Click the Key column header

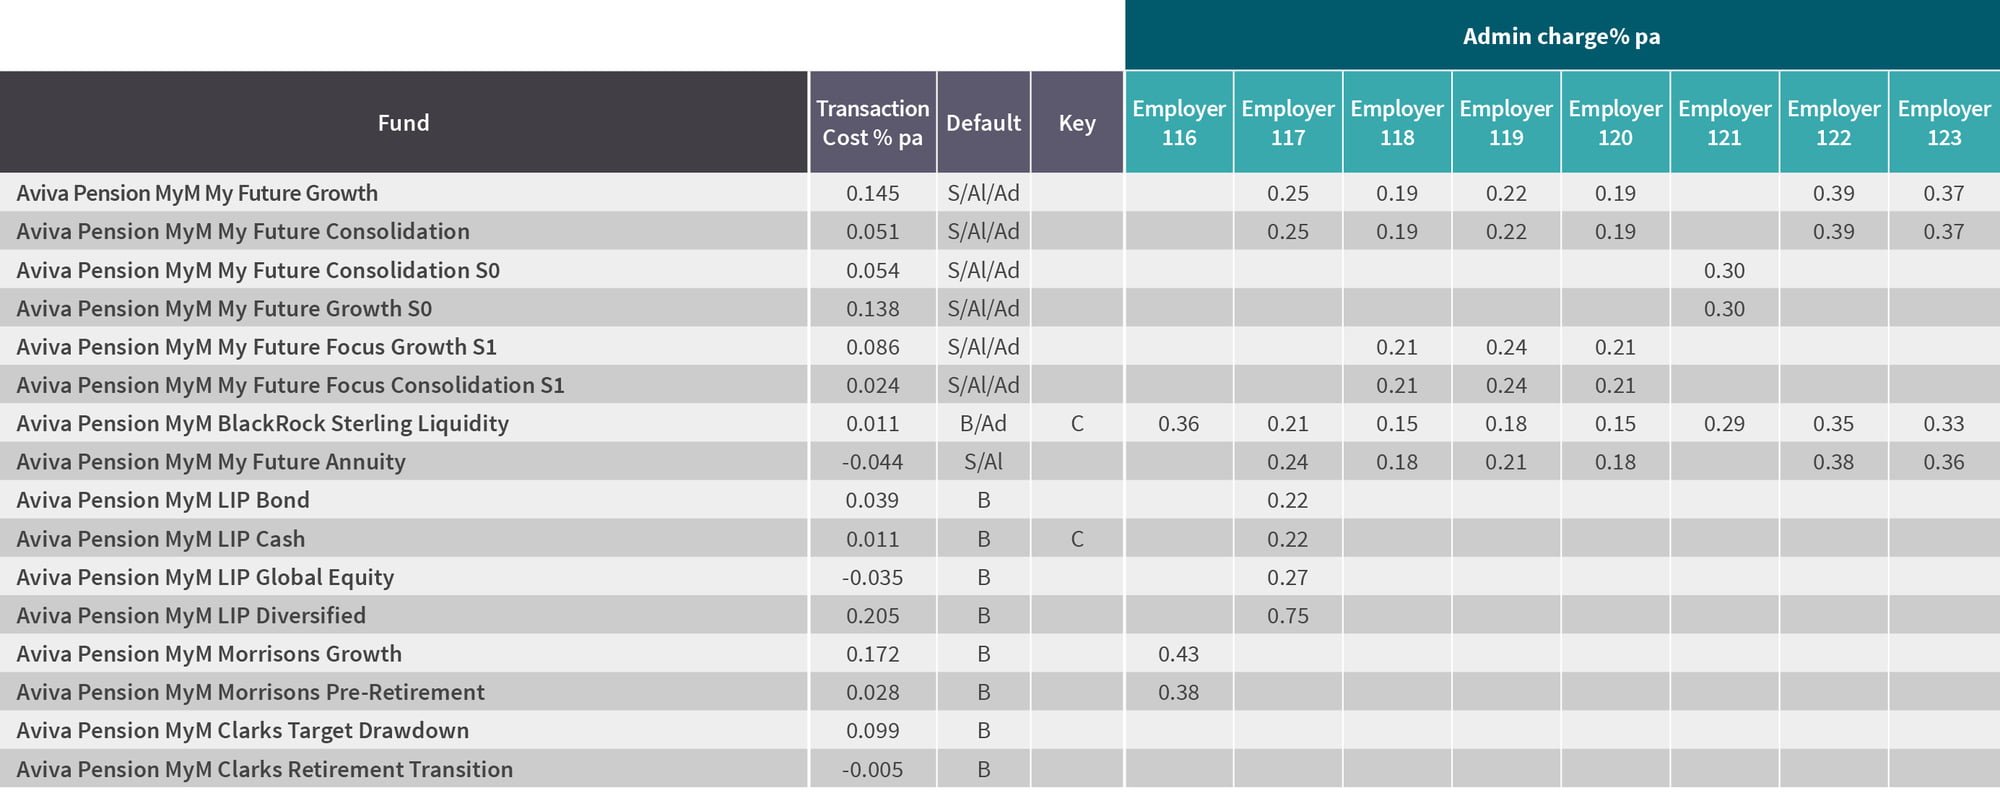tap(1077, 123)
